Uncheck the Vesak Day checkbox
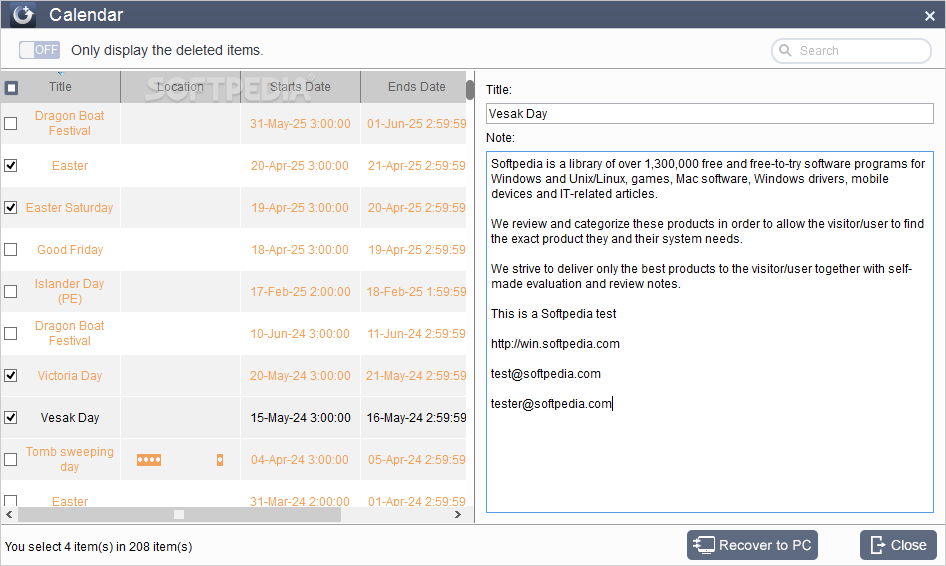This screenshot has height=566, width=946. click(11, 418)
